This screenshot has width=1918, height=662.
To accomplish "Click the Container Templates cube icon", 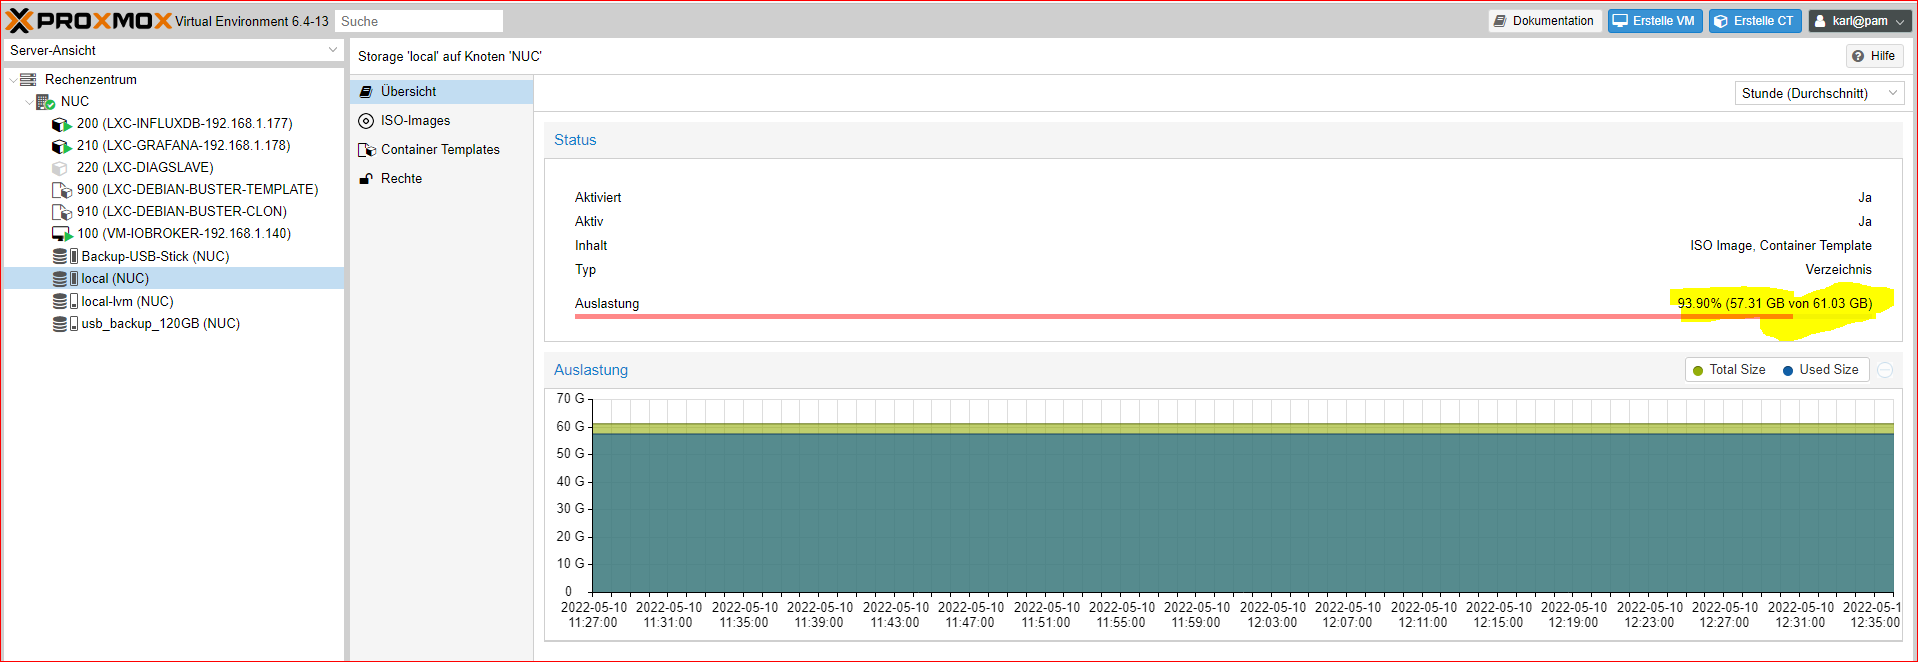I will coord(367,149).
